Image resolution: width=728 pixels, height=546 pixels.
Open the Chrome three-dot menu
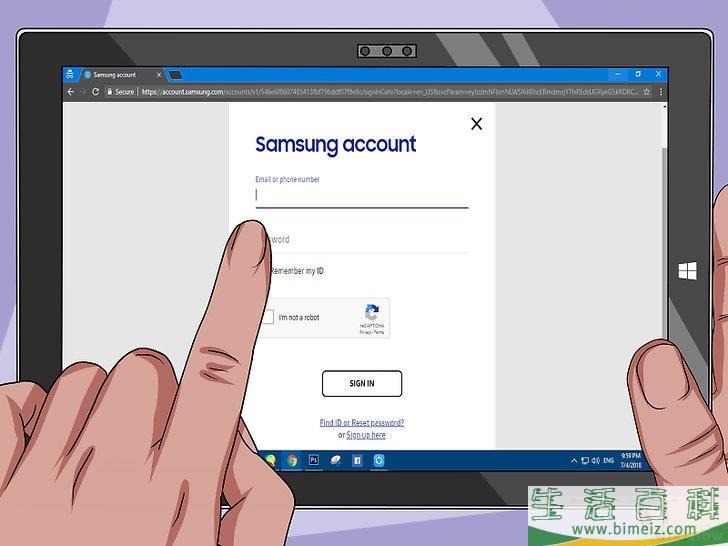click(x=661, y=92)
